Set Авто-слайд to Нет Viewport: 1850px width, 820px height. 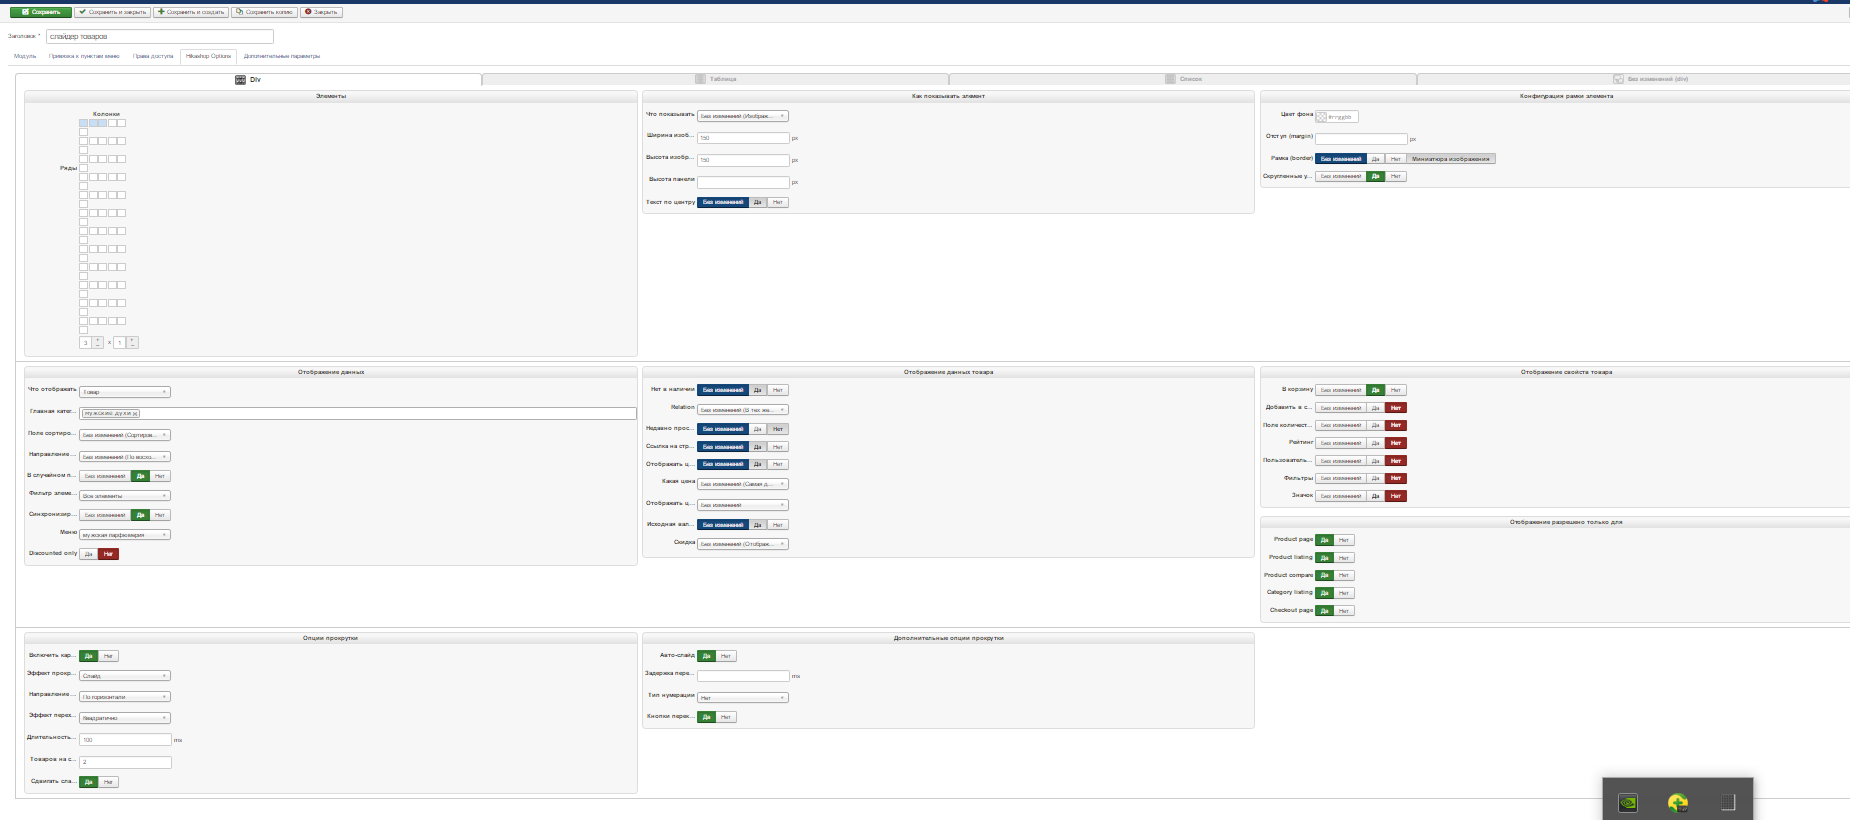click(x=726, y=656)
